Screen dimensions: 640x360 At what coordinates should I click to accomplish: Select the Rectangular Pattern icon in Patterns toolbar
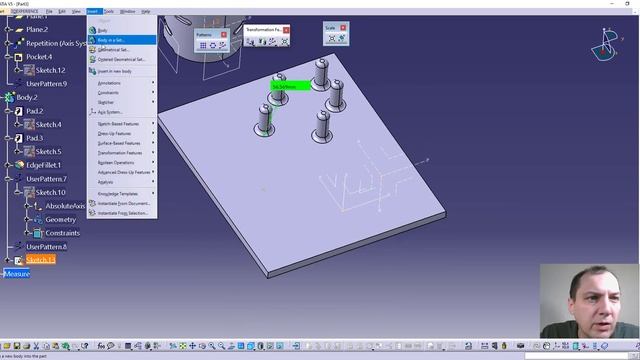[203, 45]
